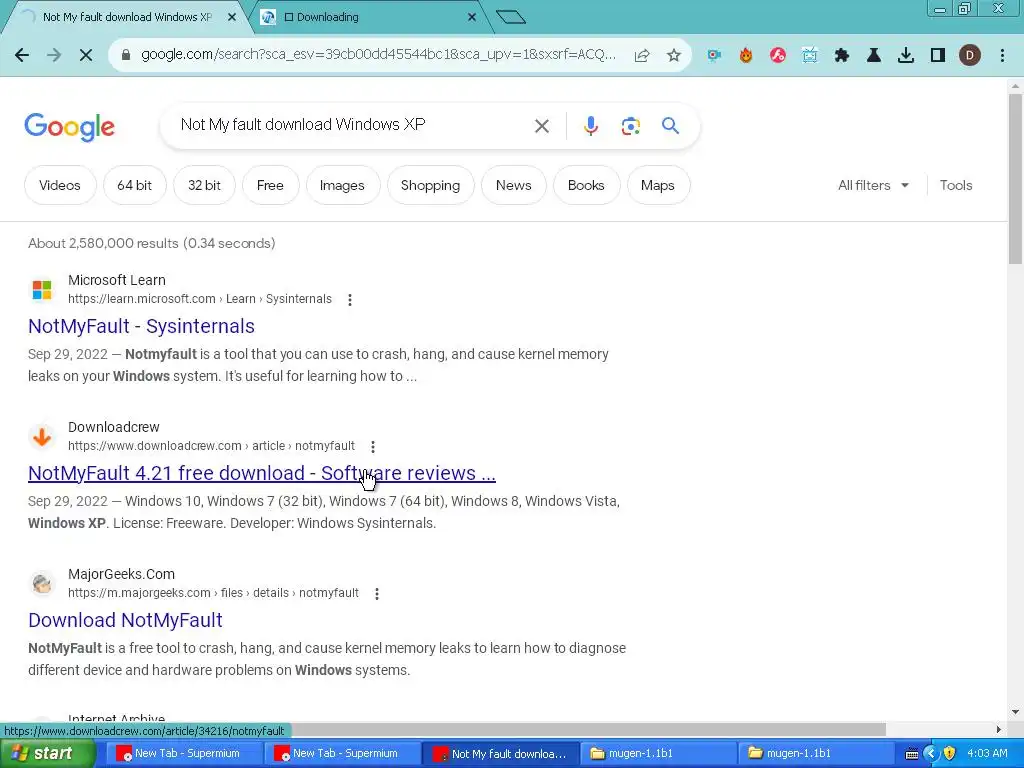This screenshot has height=768, width=1024.
Task: Clear the Google search box
Action: coord(542,126)
